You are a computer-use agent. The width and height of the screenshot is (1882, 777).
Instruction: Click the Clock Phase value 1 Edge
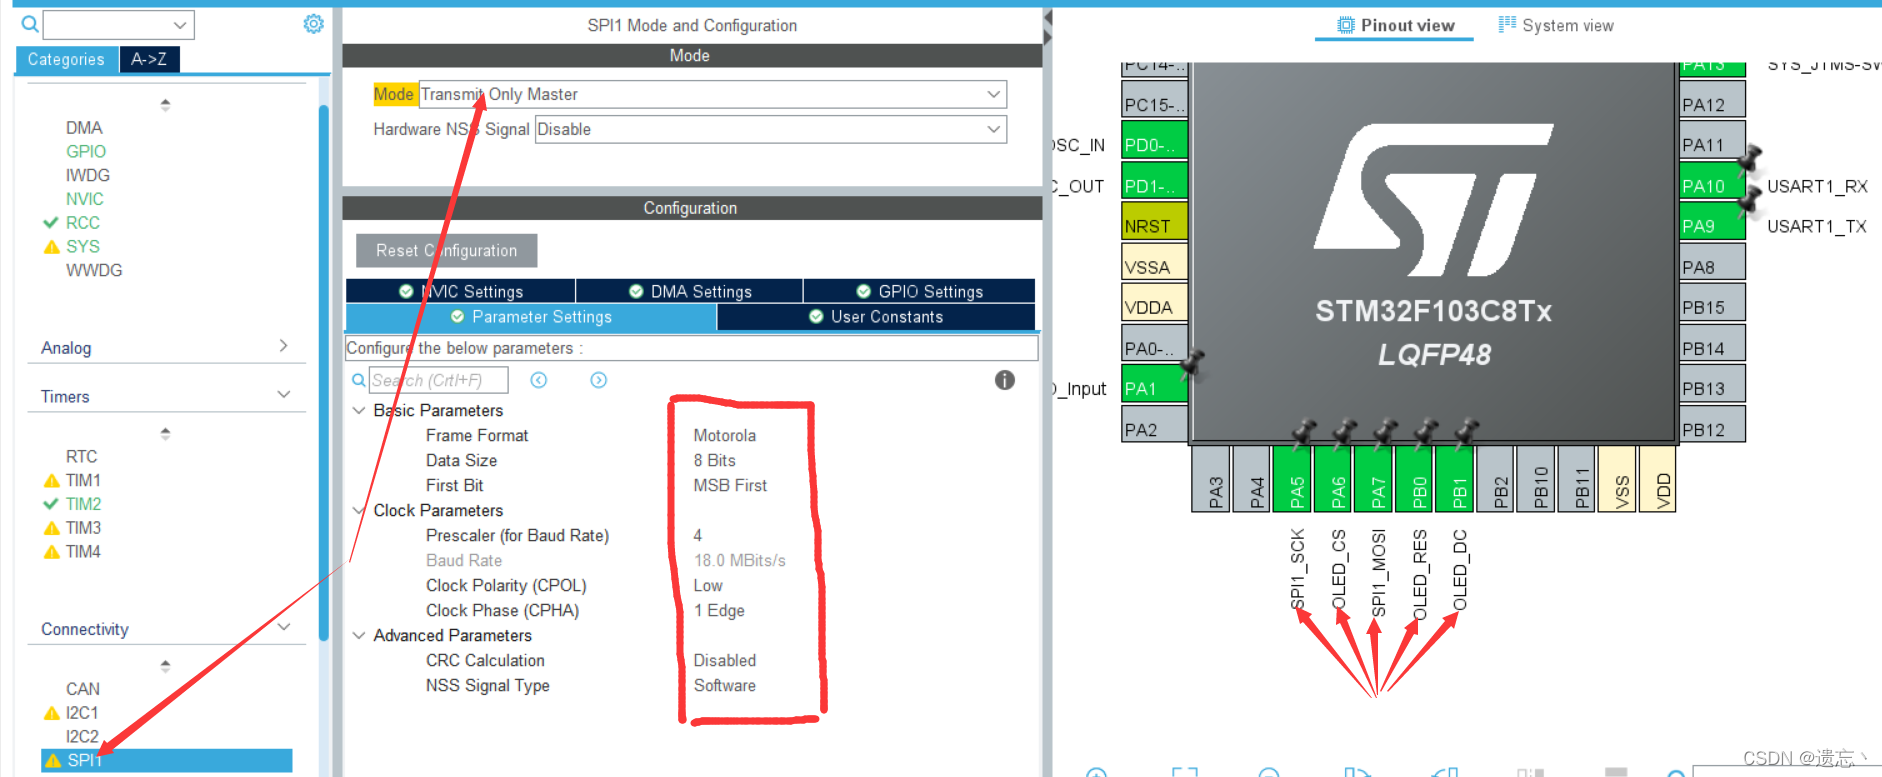[719, 610]
